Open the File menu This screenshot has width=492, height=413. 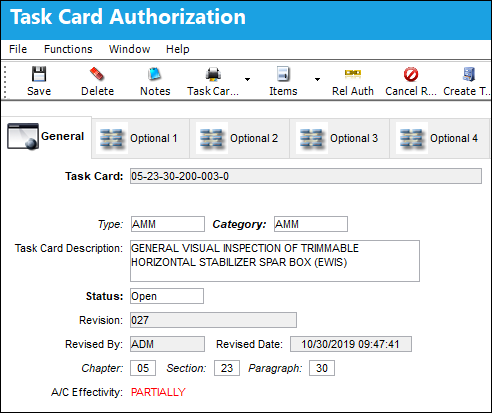click(x=18, y=49)
